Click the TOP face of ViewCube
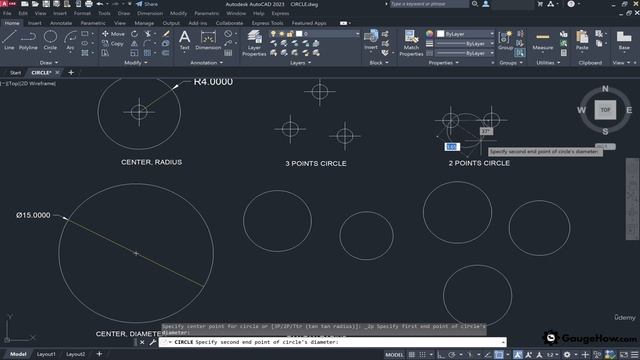Screen dimensions: 640x360 (x=605, y=110)
